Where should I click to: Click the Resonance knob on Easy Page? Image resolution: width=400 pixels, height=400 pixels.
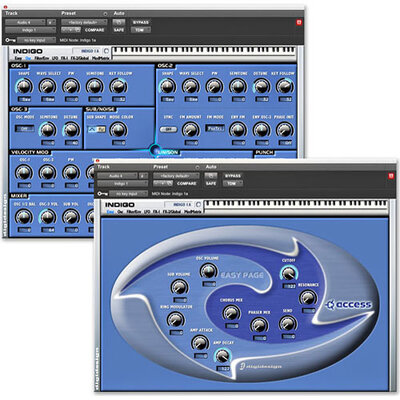pos(308,297)
